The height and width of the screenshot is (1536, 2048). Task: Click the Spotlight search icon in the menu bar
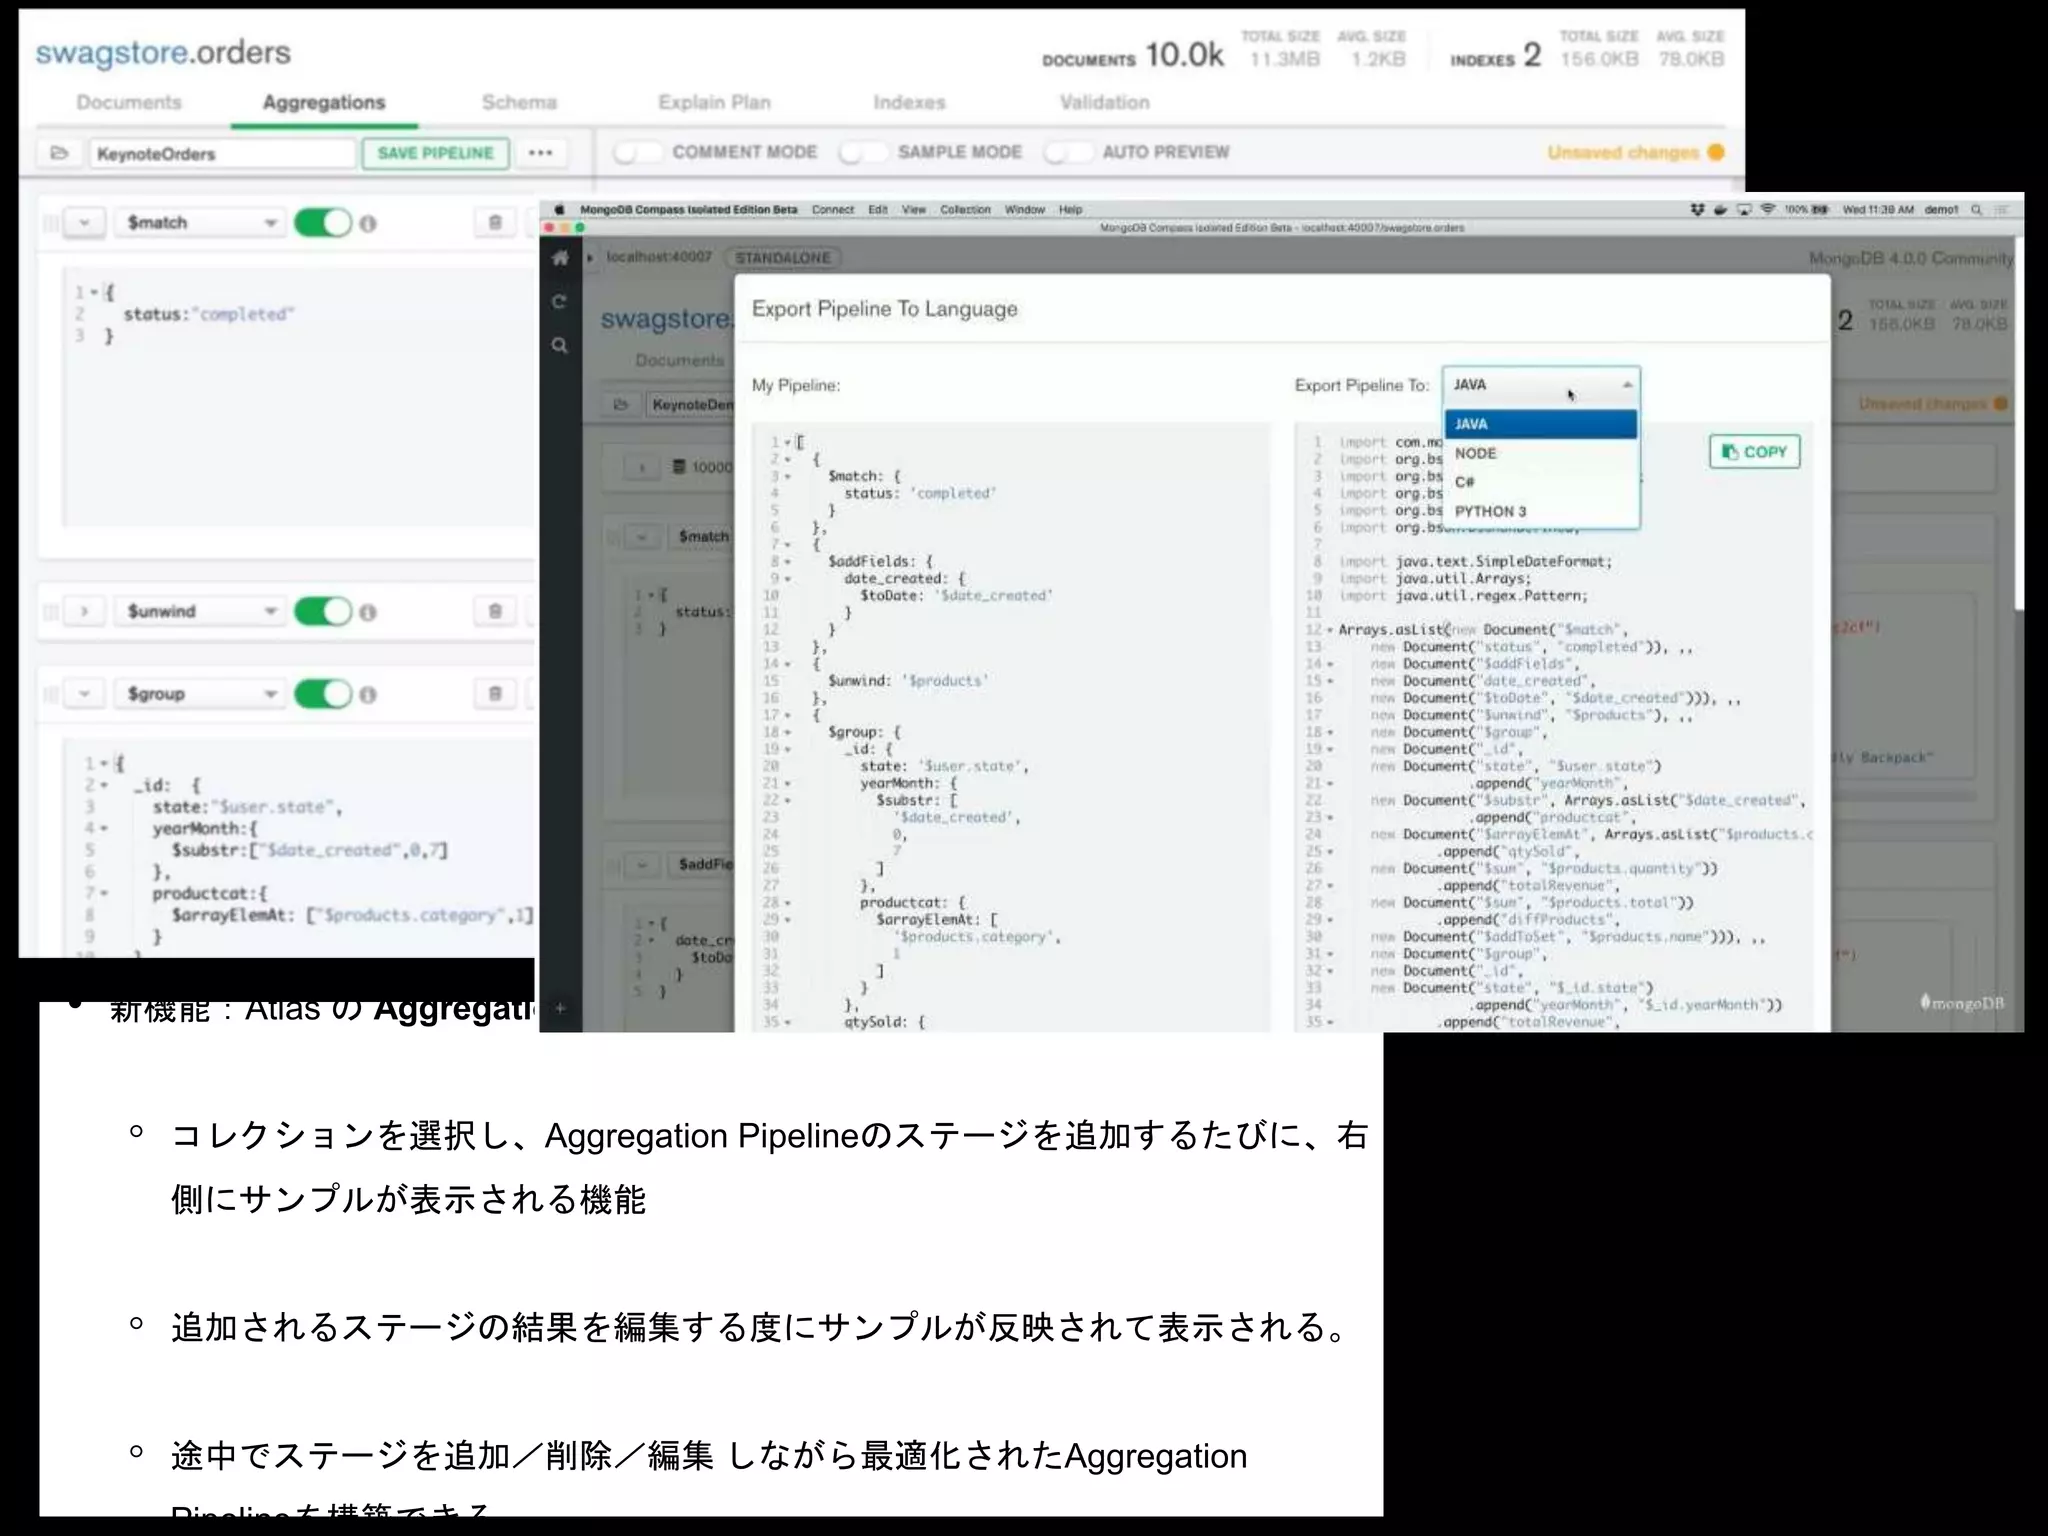[x=1976, y=210]
